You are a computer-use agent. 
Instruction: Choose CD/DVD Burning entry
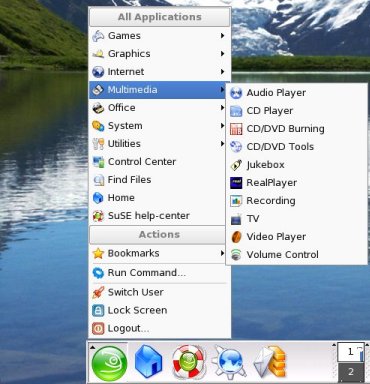296,129
